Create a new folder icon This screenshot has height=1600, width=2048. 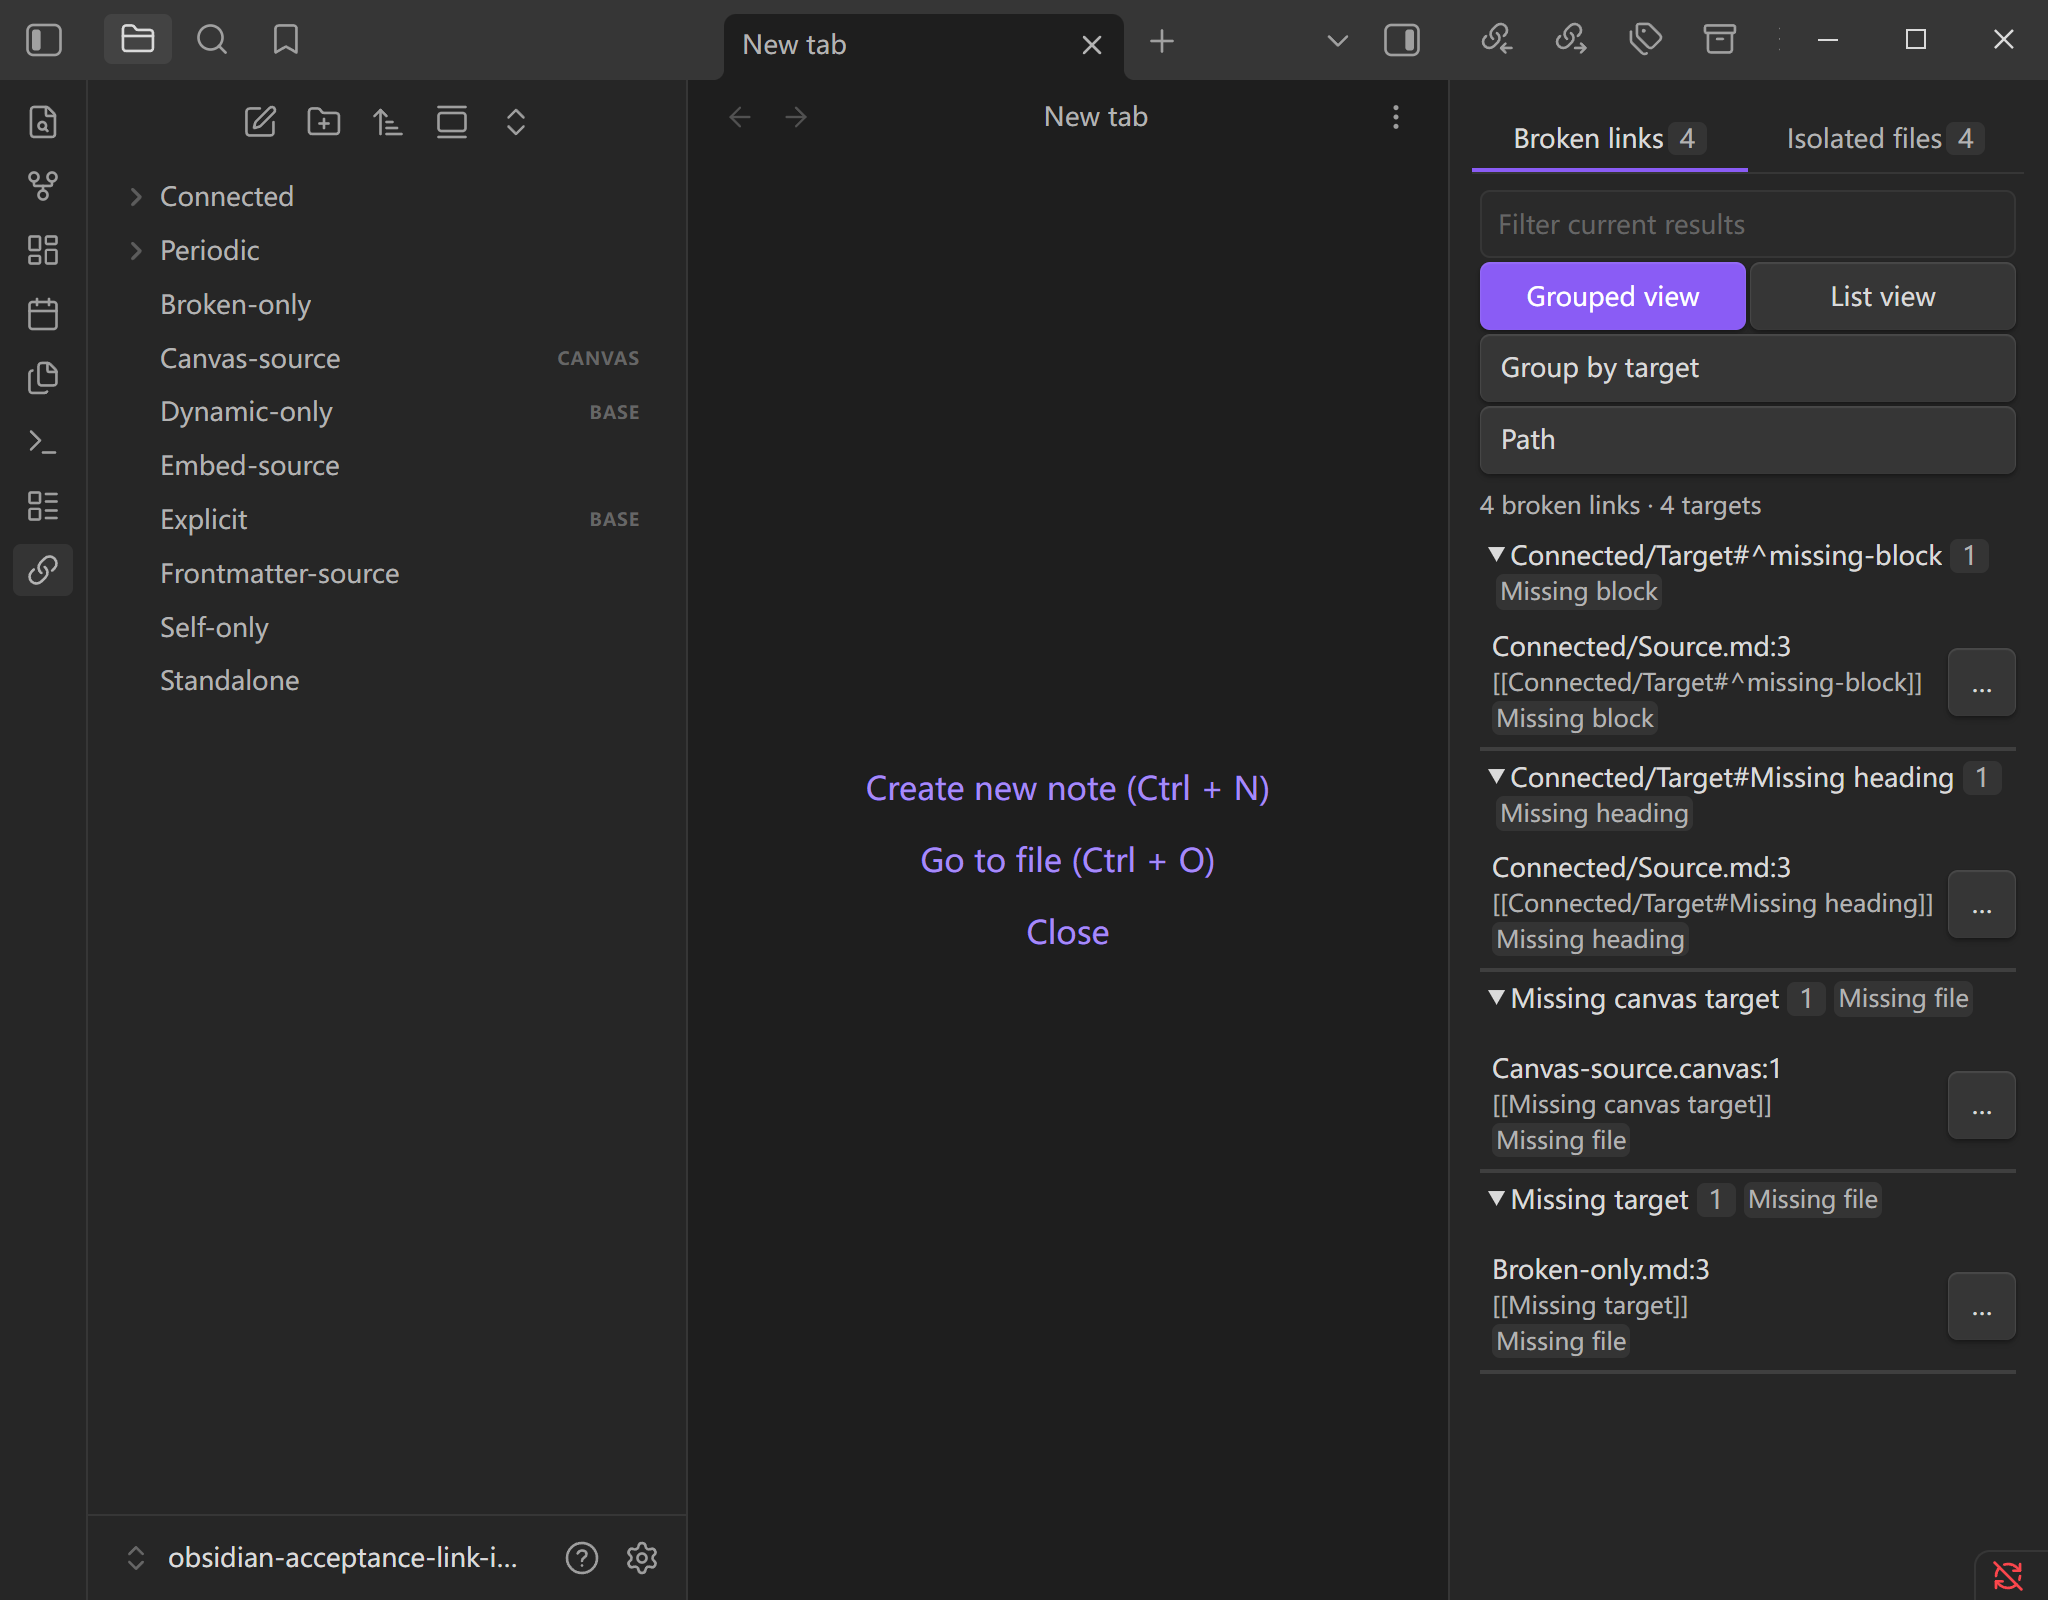[324, 122]
